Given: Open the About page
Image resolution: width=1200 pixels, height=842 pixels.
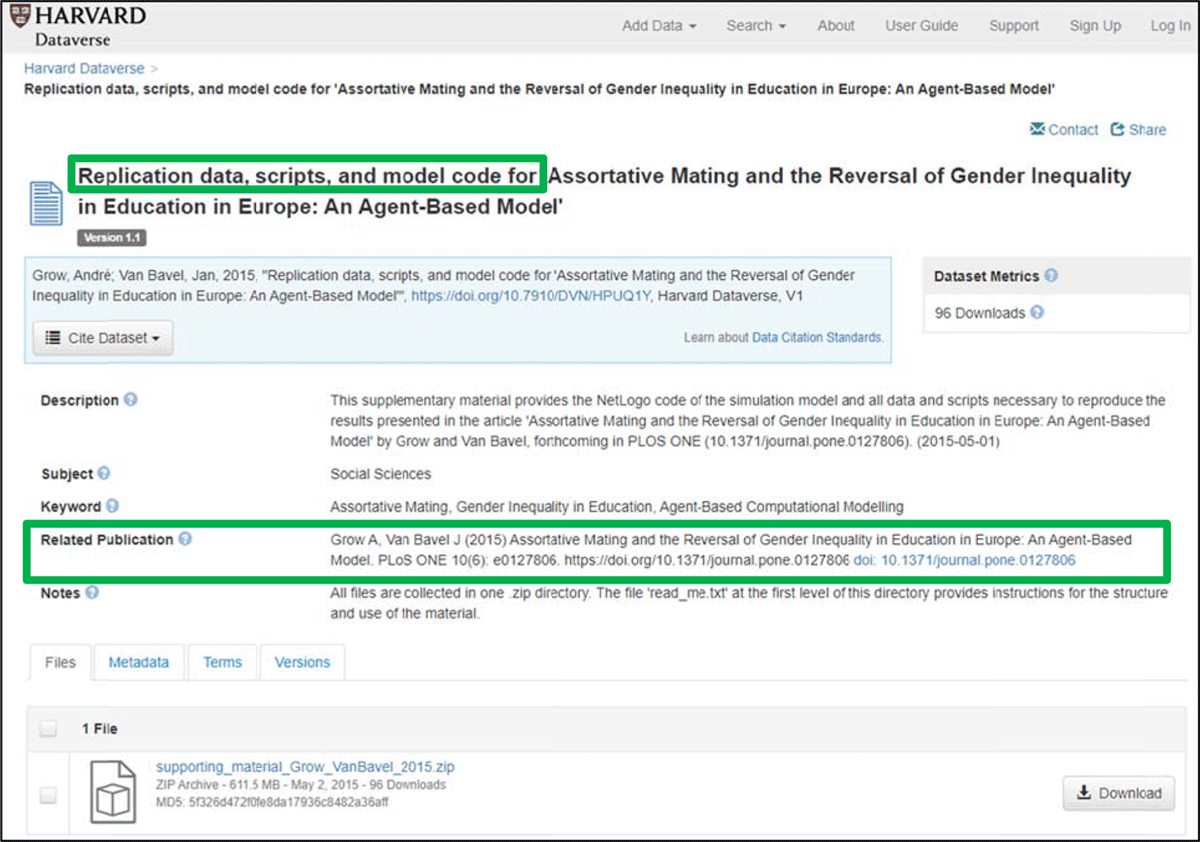Looking at the screenshot, I should pyautogui.click(x=835, y=26).
